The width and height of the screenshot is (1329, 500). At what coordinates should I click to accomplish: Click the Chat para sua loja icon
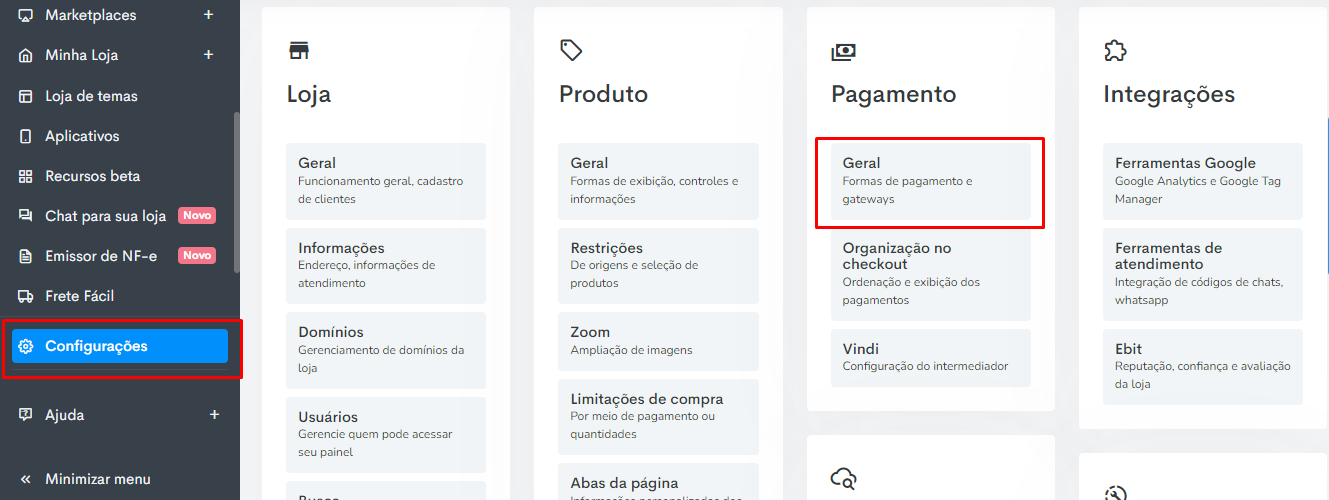pos(26,216)
